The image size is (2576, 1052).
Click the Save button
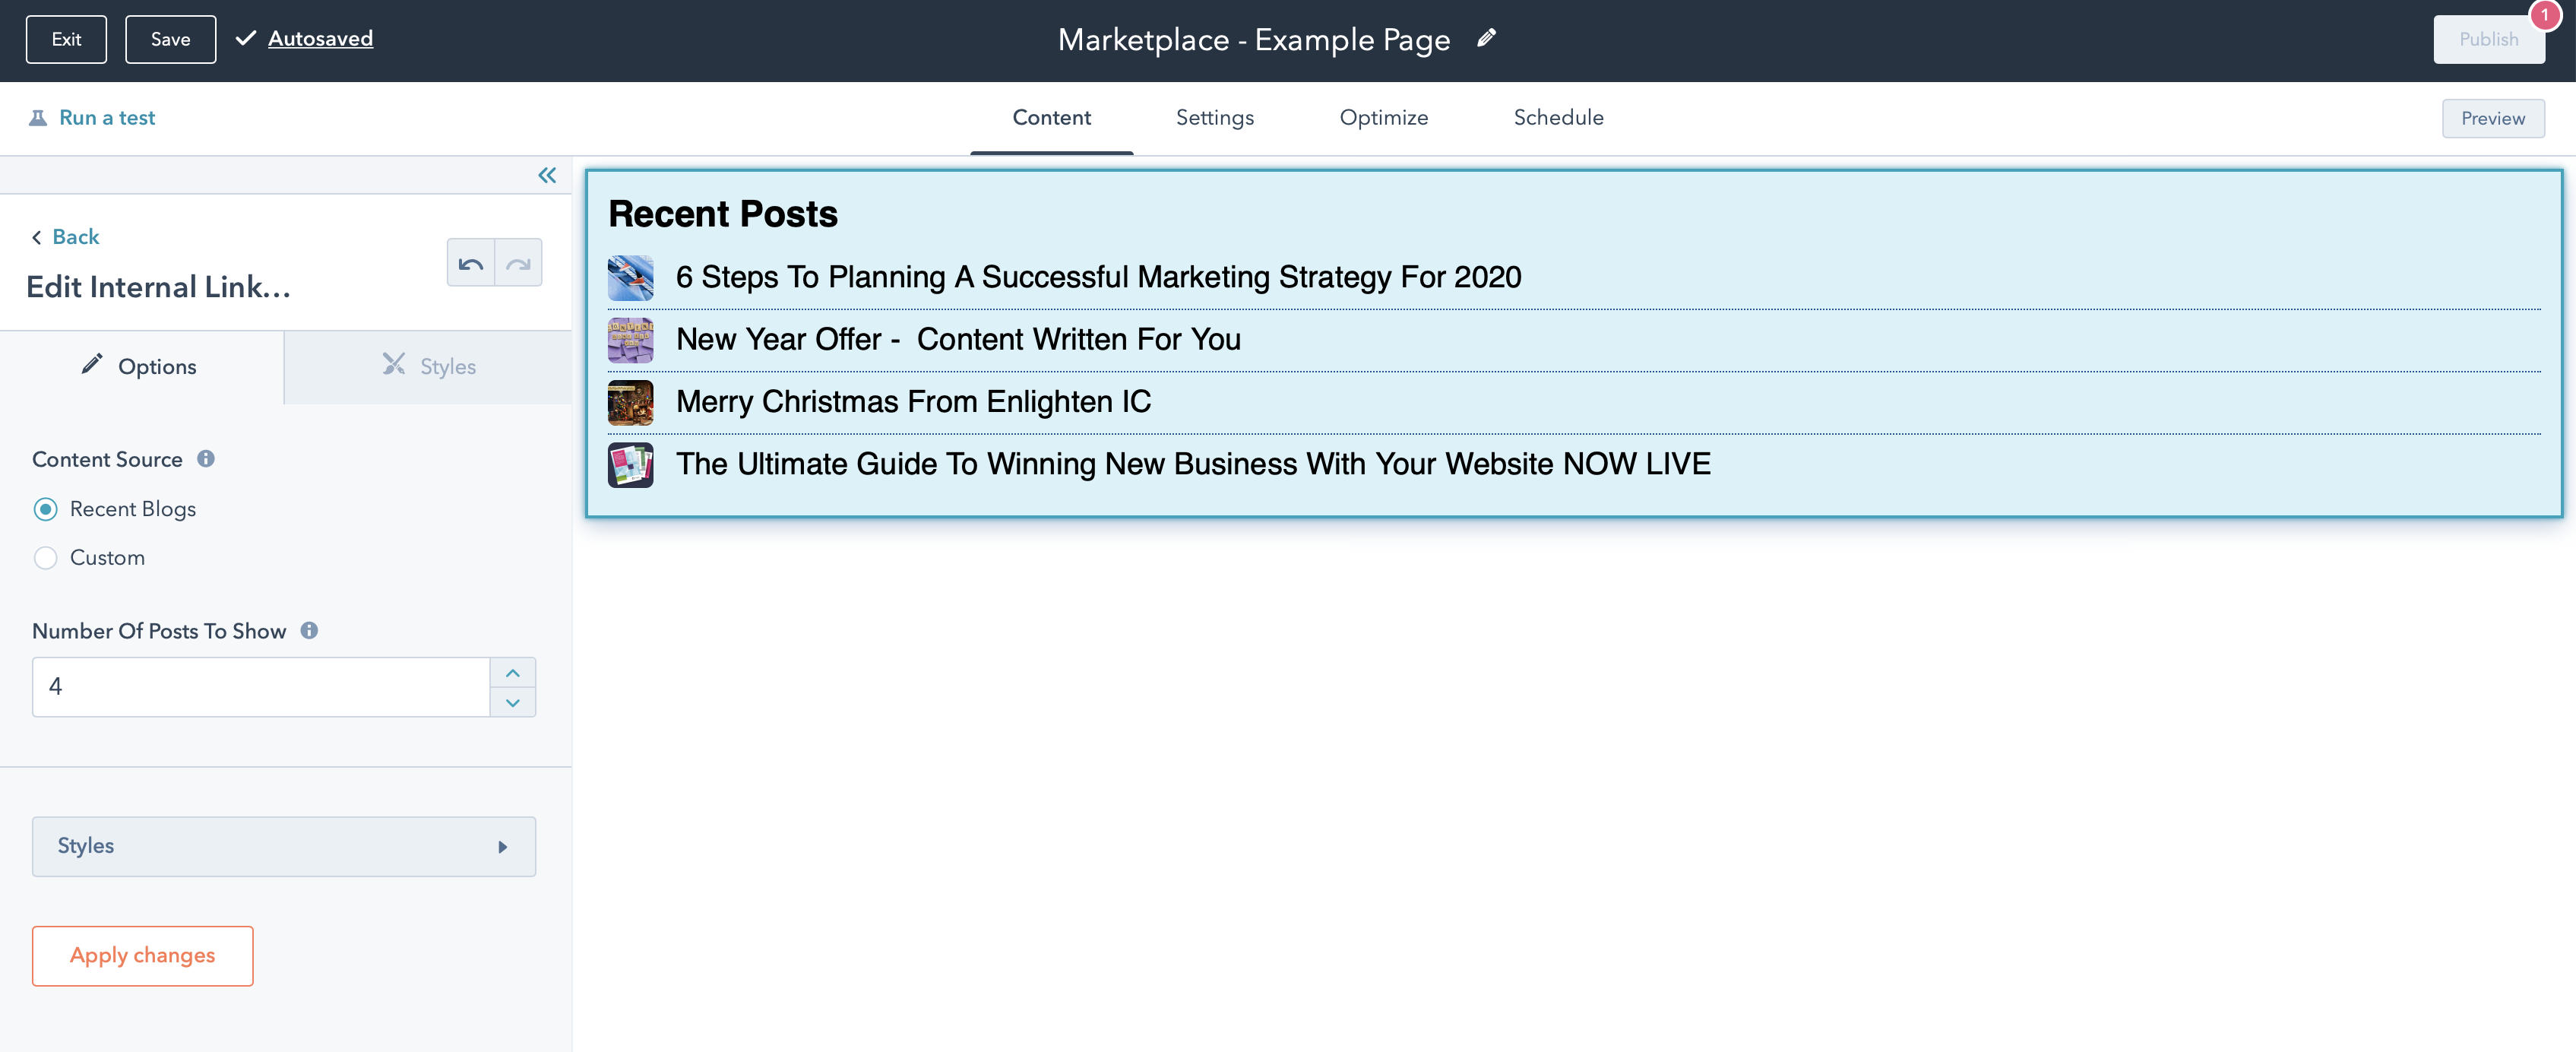point(170,39)
